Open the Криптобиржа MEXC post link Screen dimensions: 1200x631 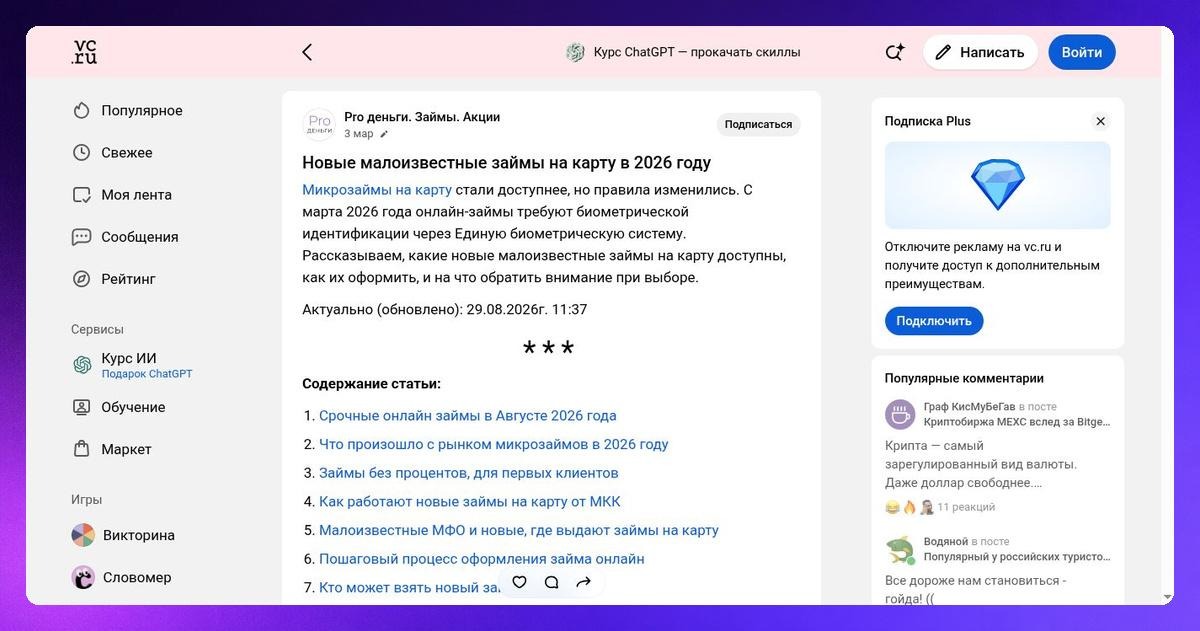coord(1017,422)
